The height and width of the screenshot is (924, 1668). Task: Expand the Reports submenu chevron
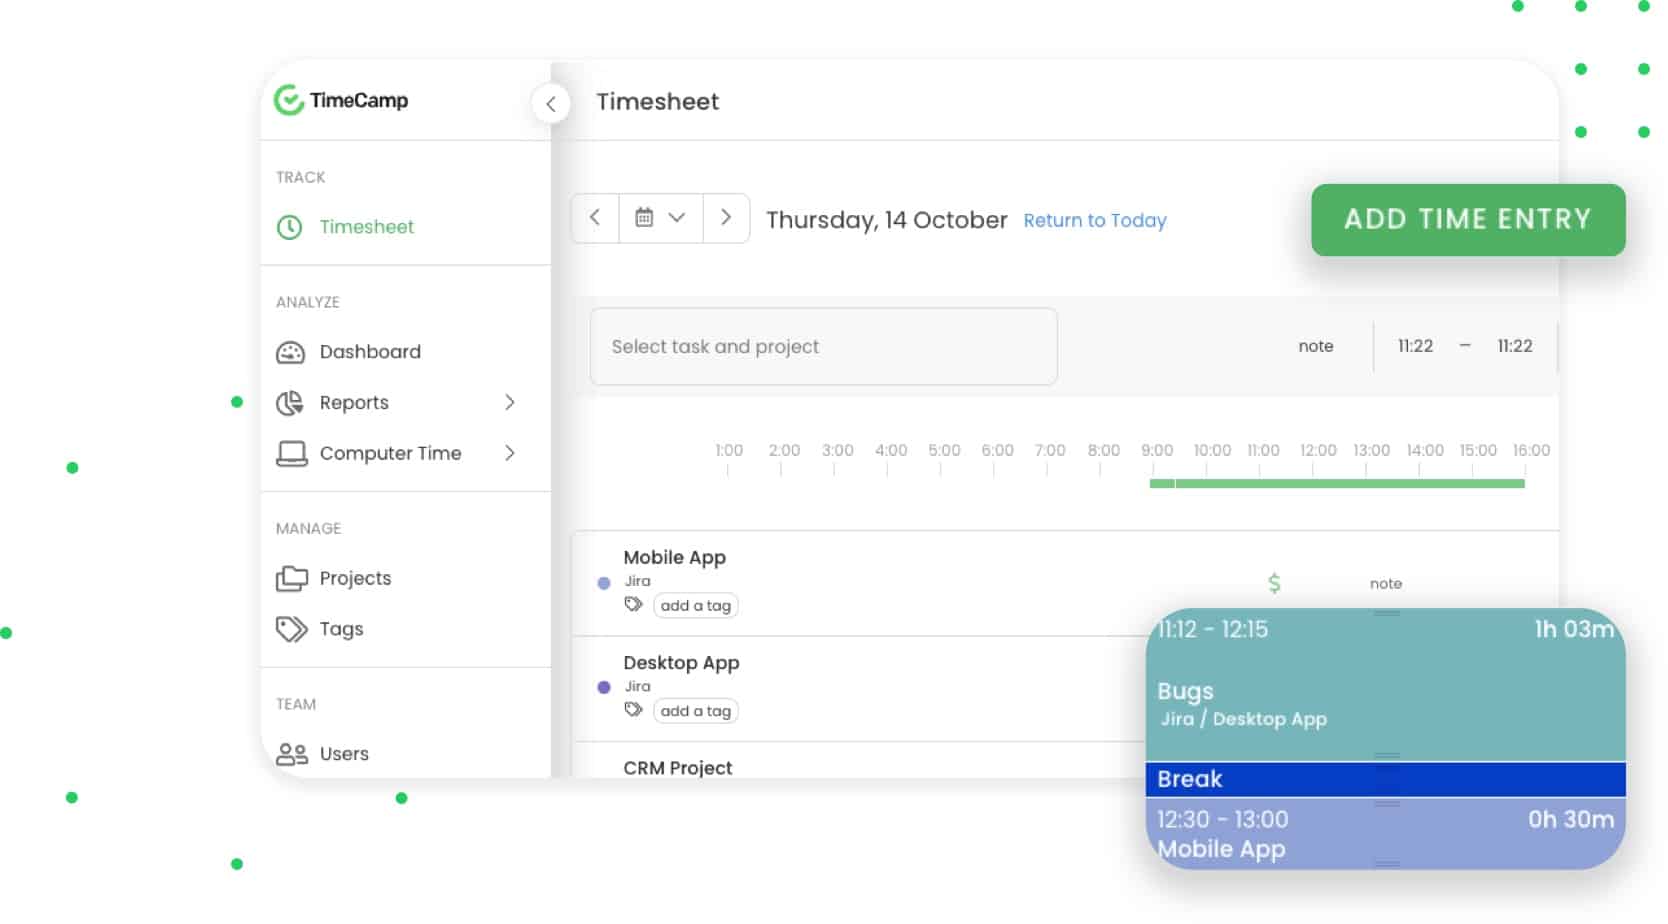click(x=510, y=403)
